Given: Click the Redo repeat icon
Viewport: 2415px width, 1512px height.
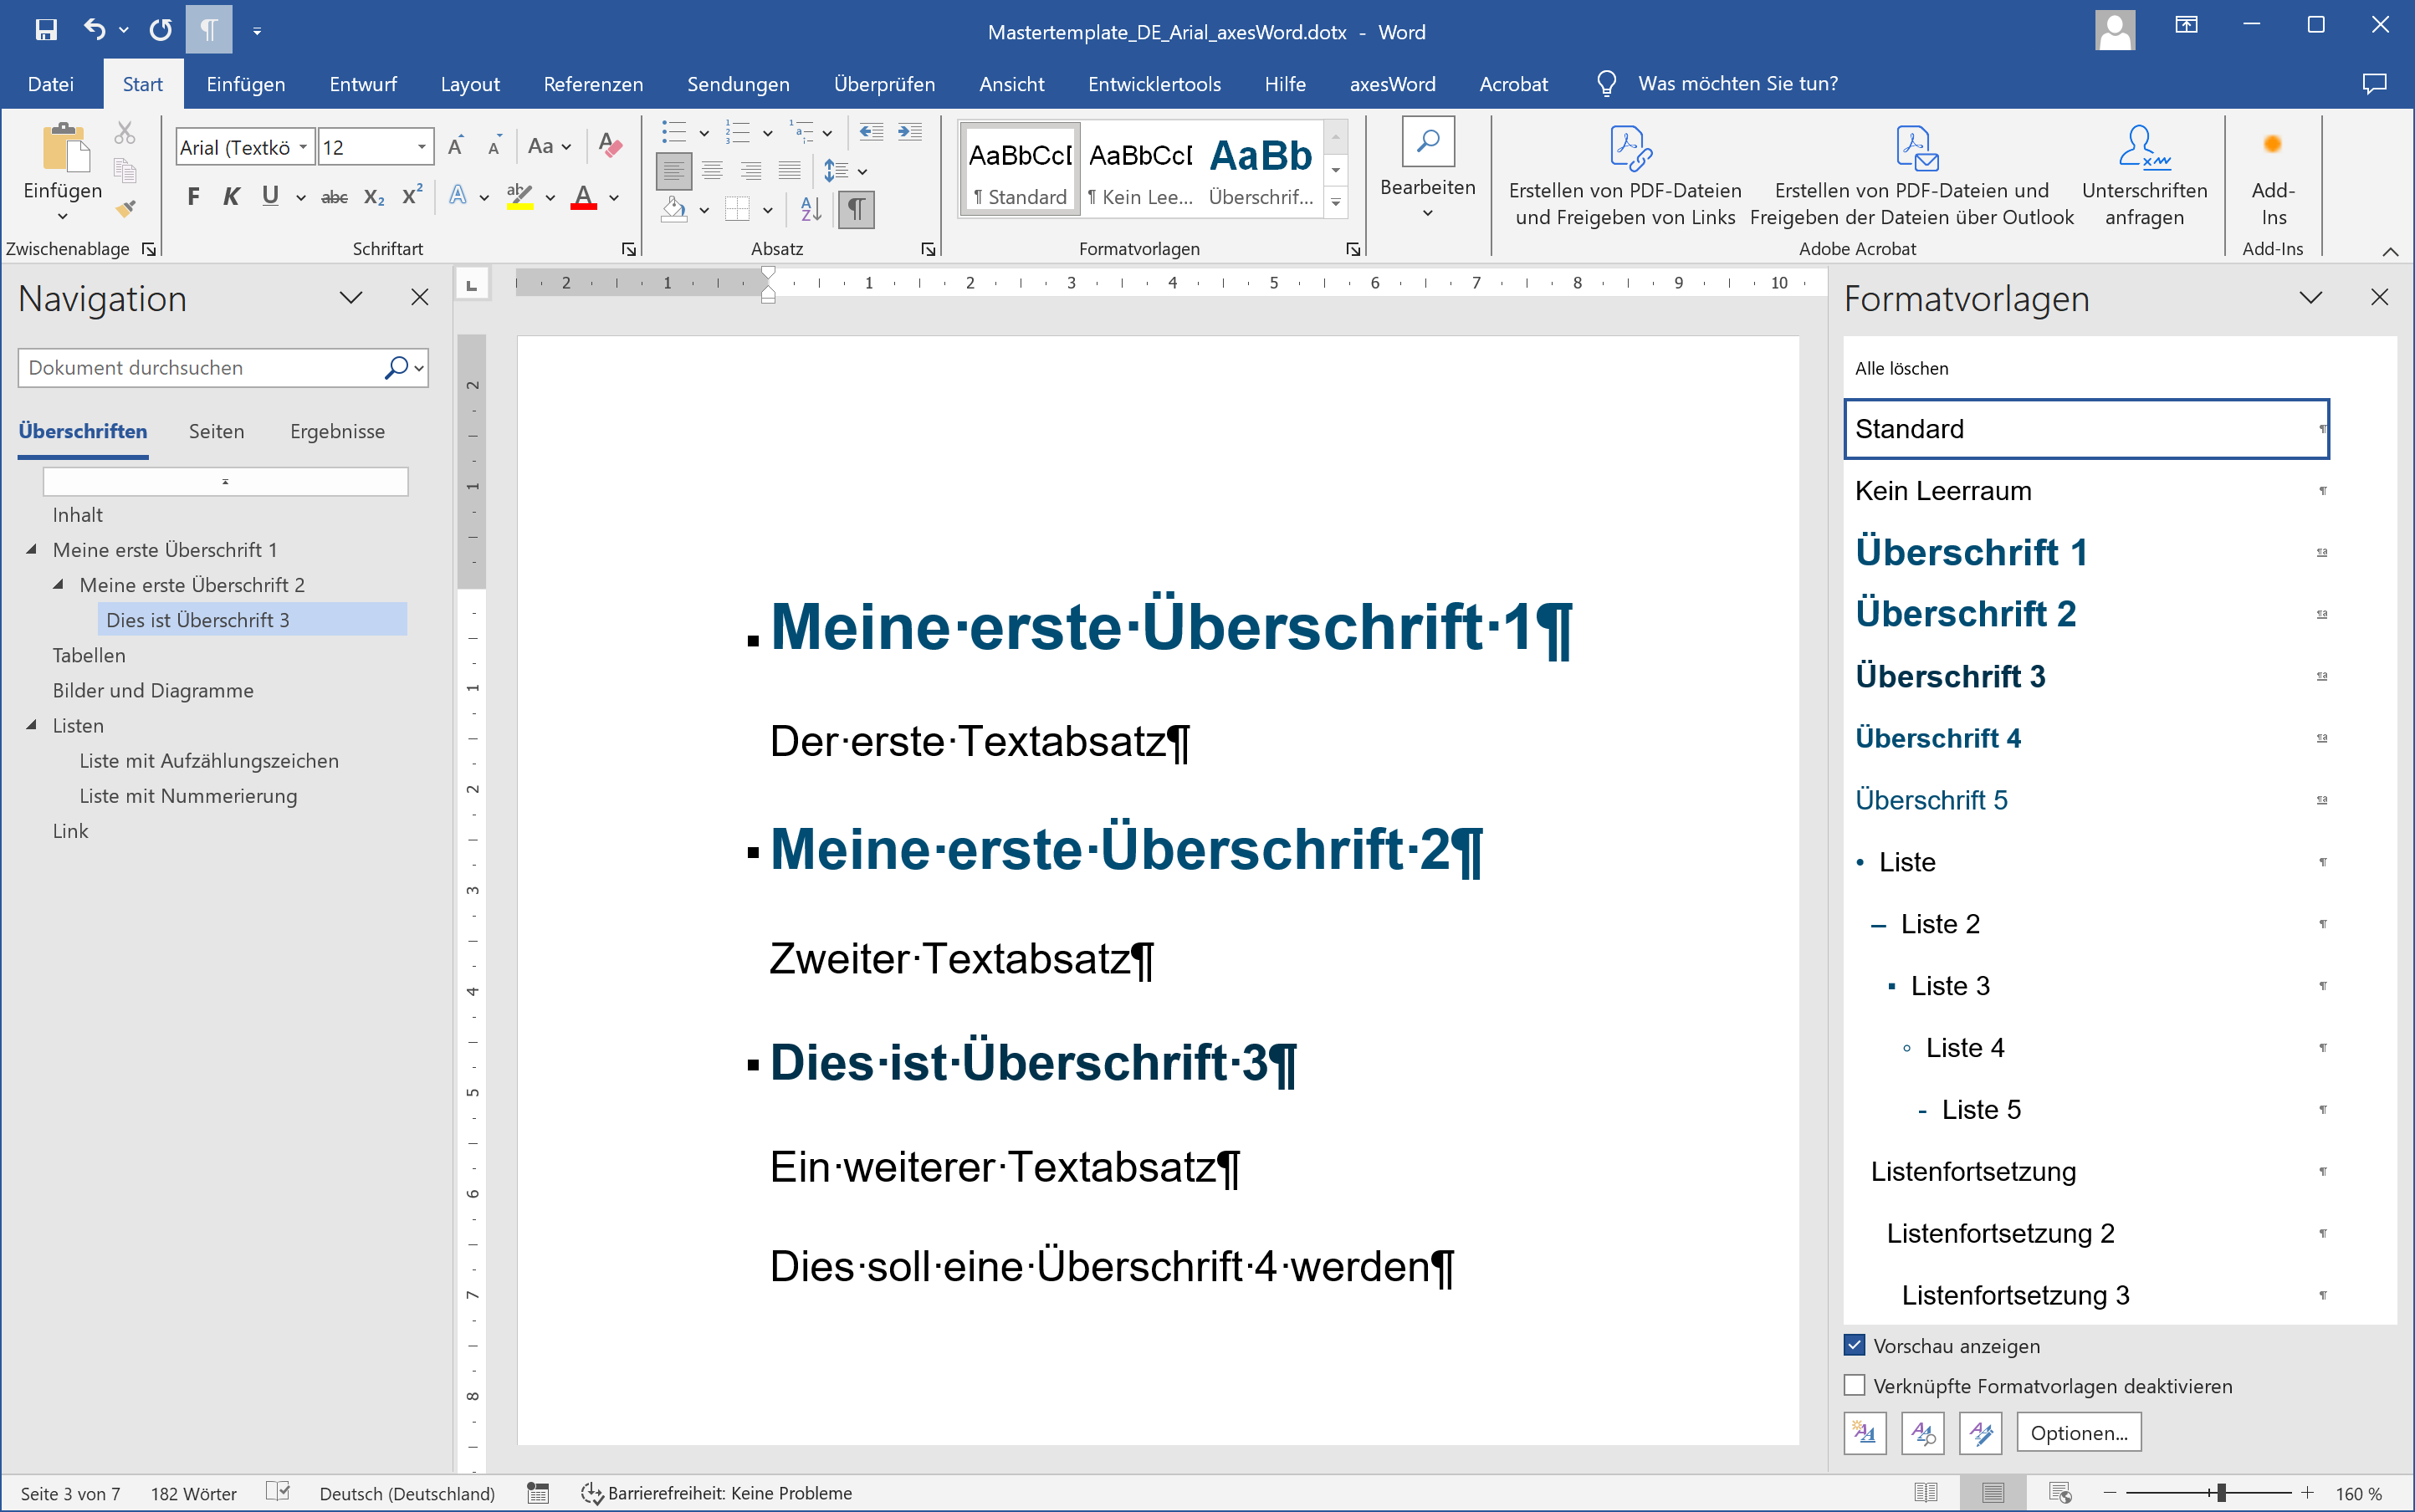Looking at the screenshot, I should pyautogui.click(x=160, y=30).
